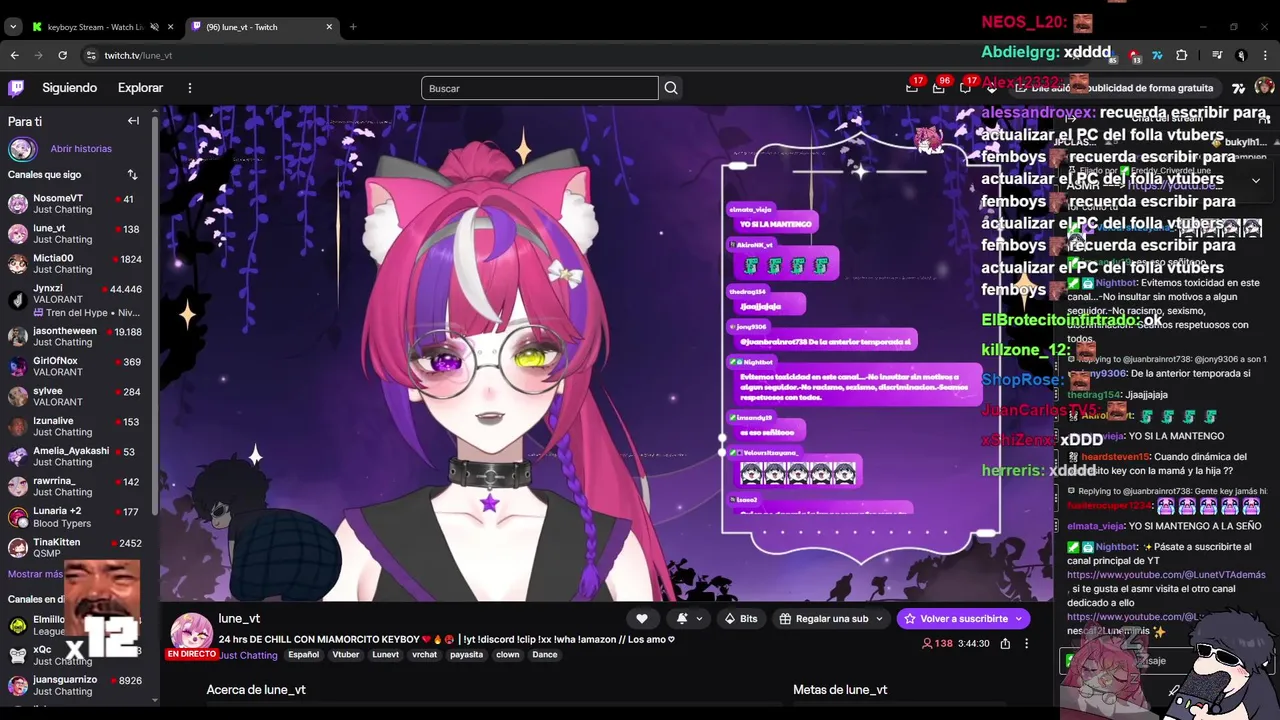Image resolution: width=1280 pixels, height=720 pixels.
Task: Click the Lunevt tag
Action: (386, 655)
